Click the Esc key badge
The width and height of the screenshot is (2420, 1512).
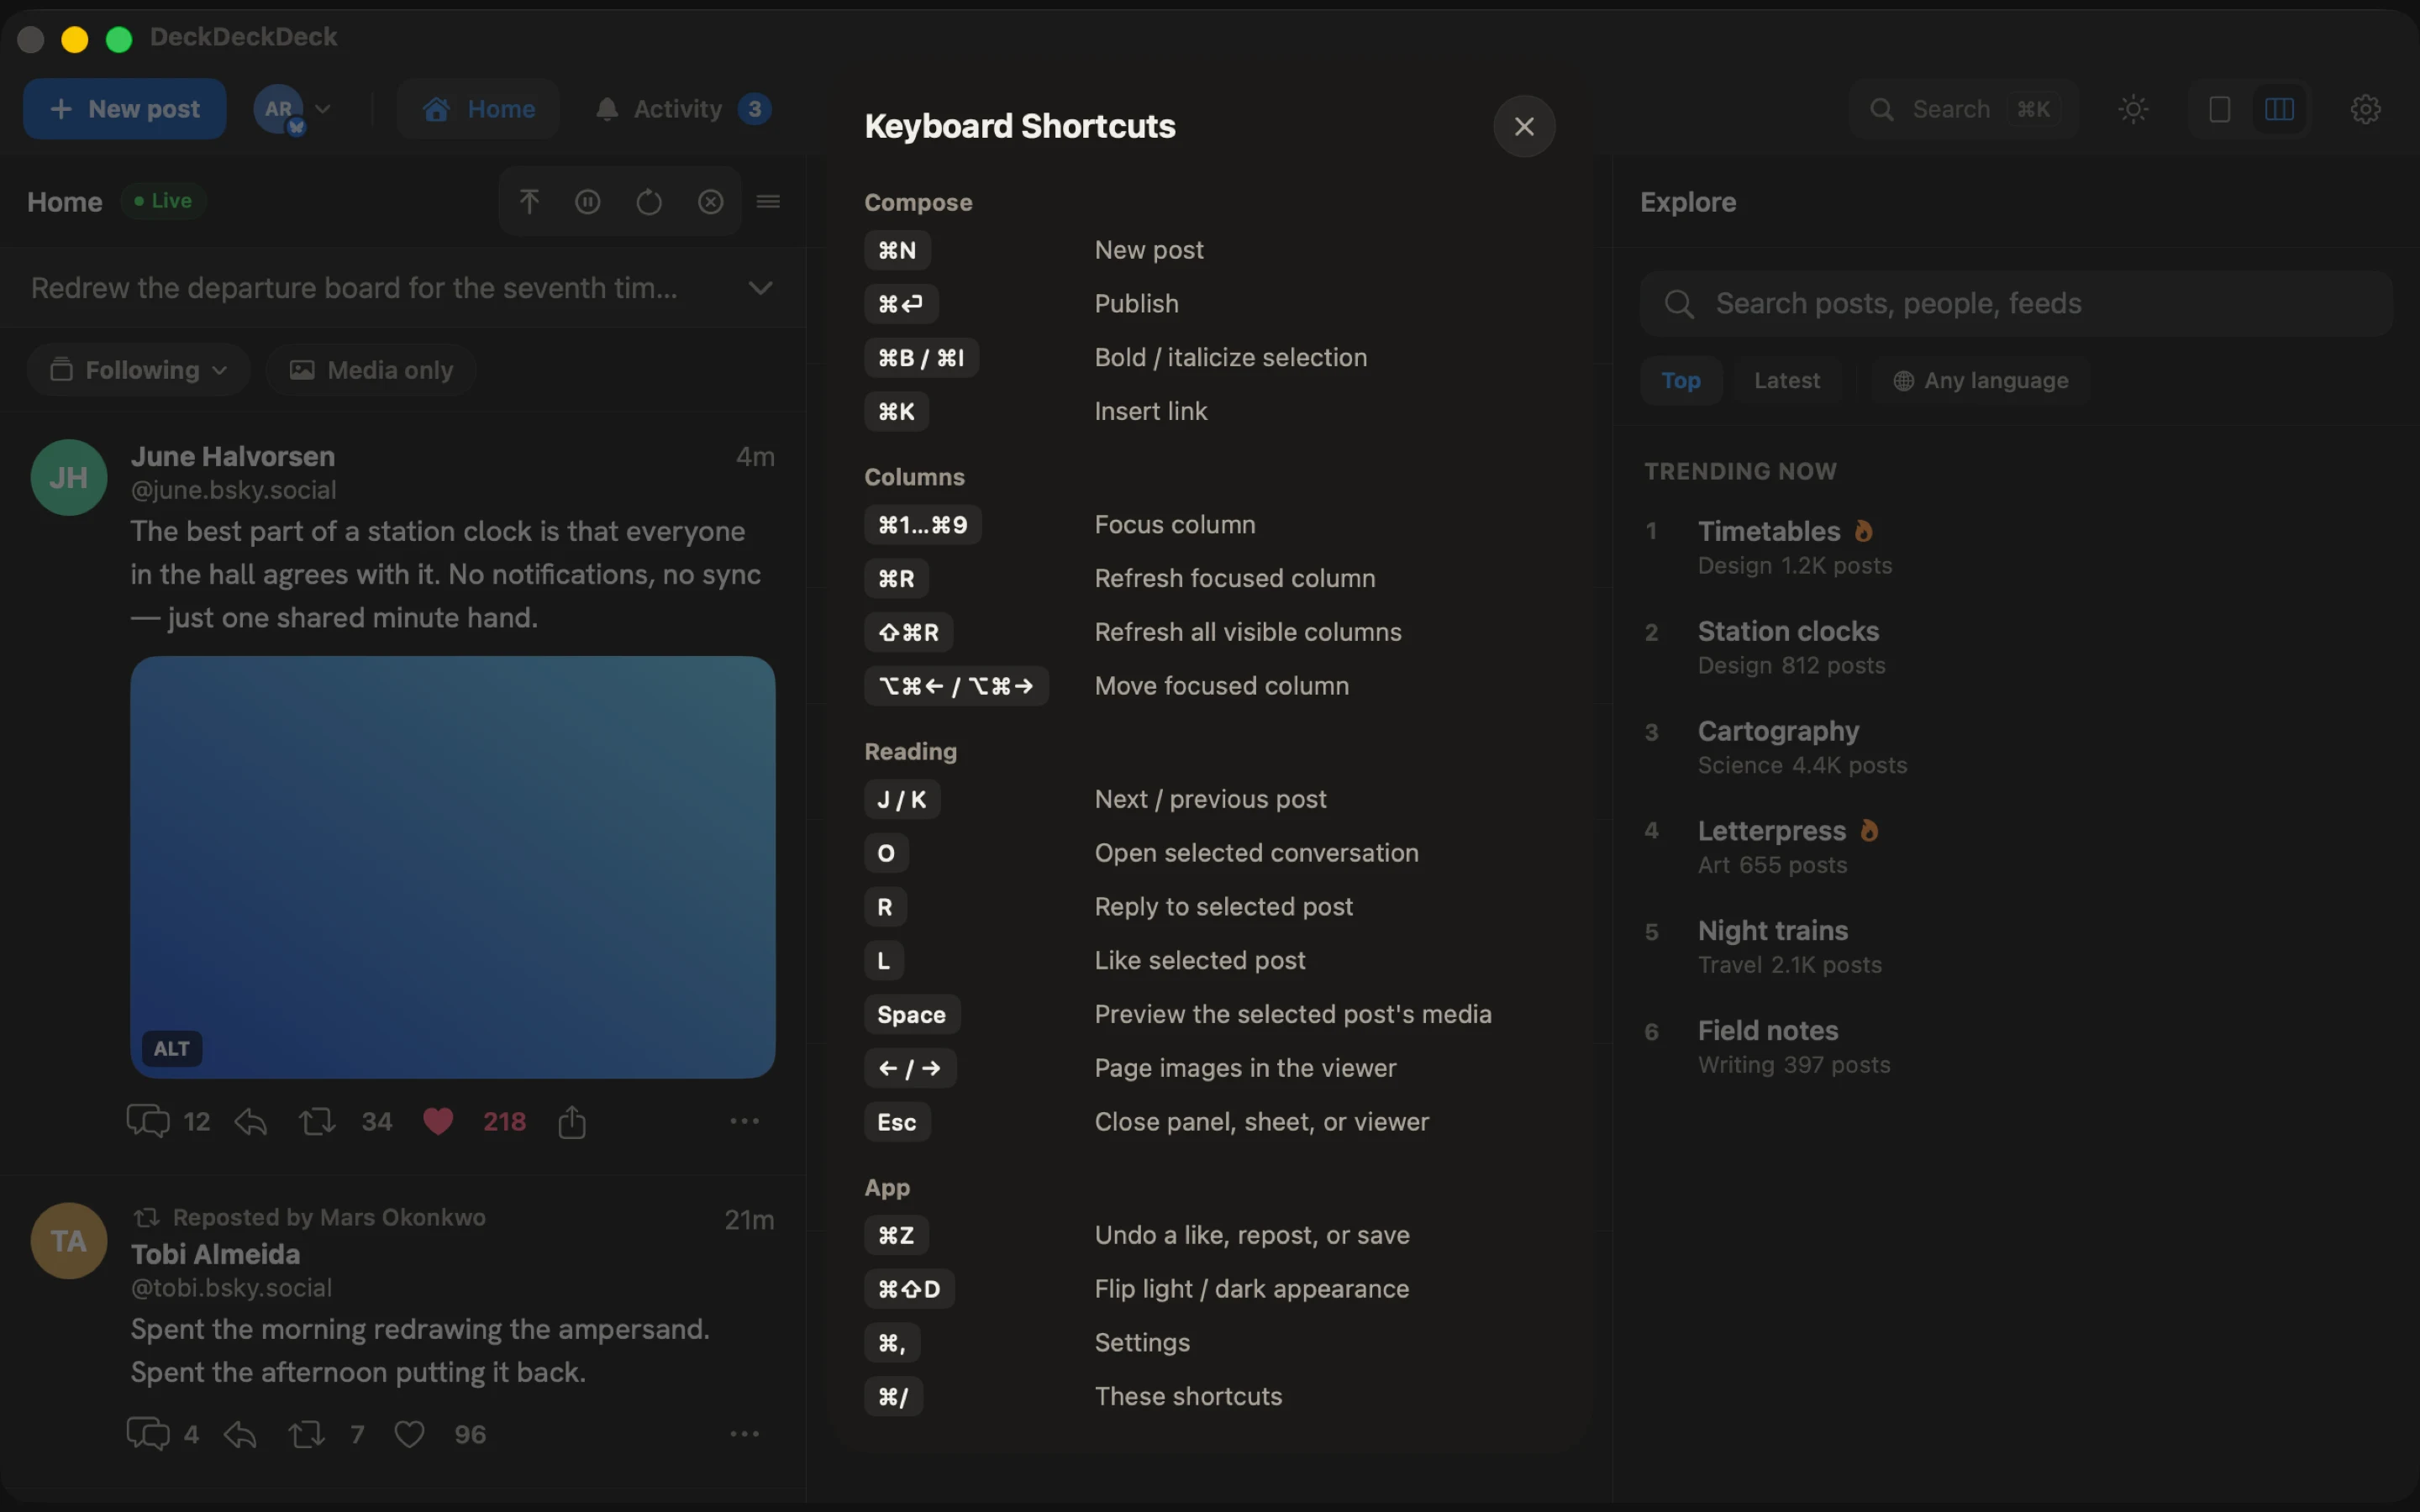click(897, 1122)
